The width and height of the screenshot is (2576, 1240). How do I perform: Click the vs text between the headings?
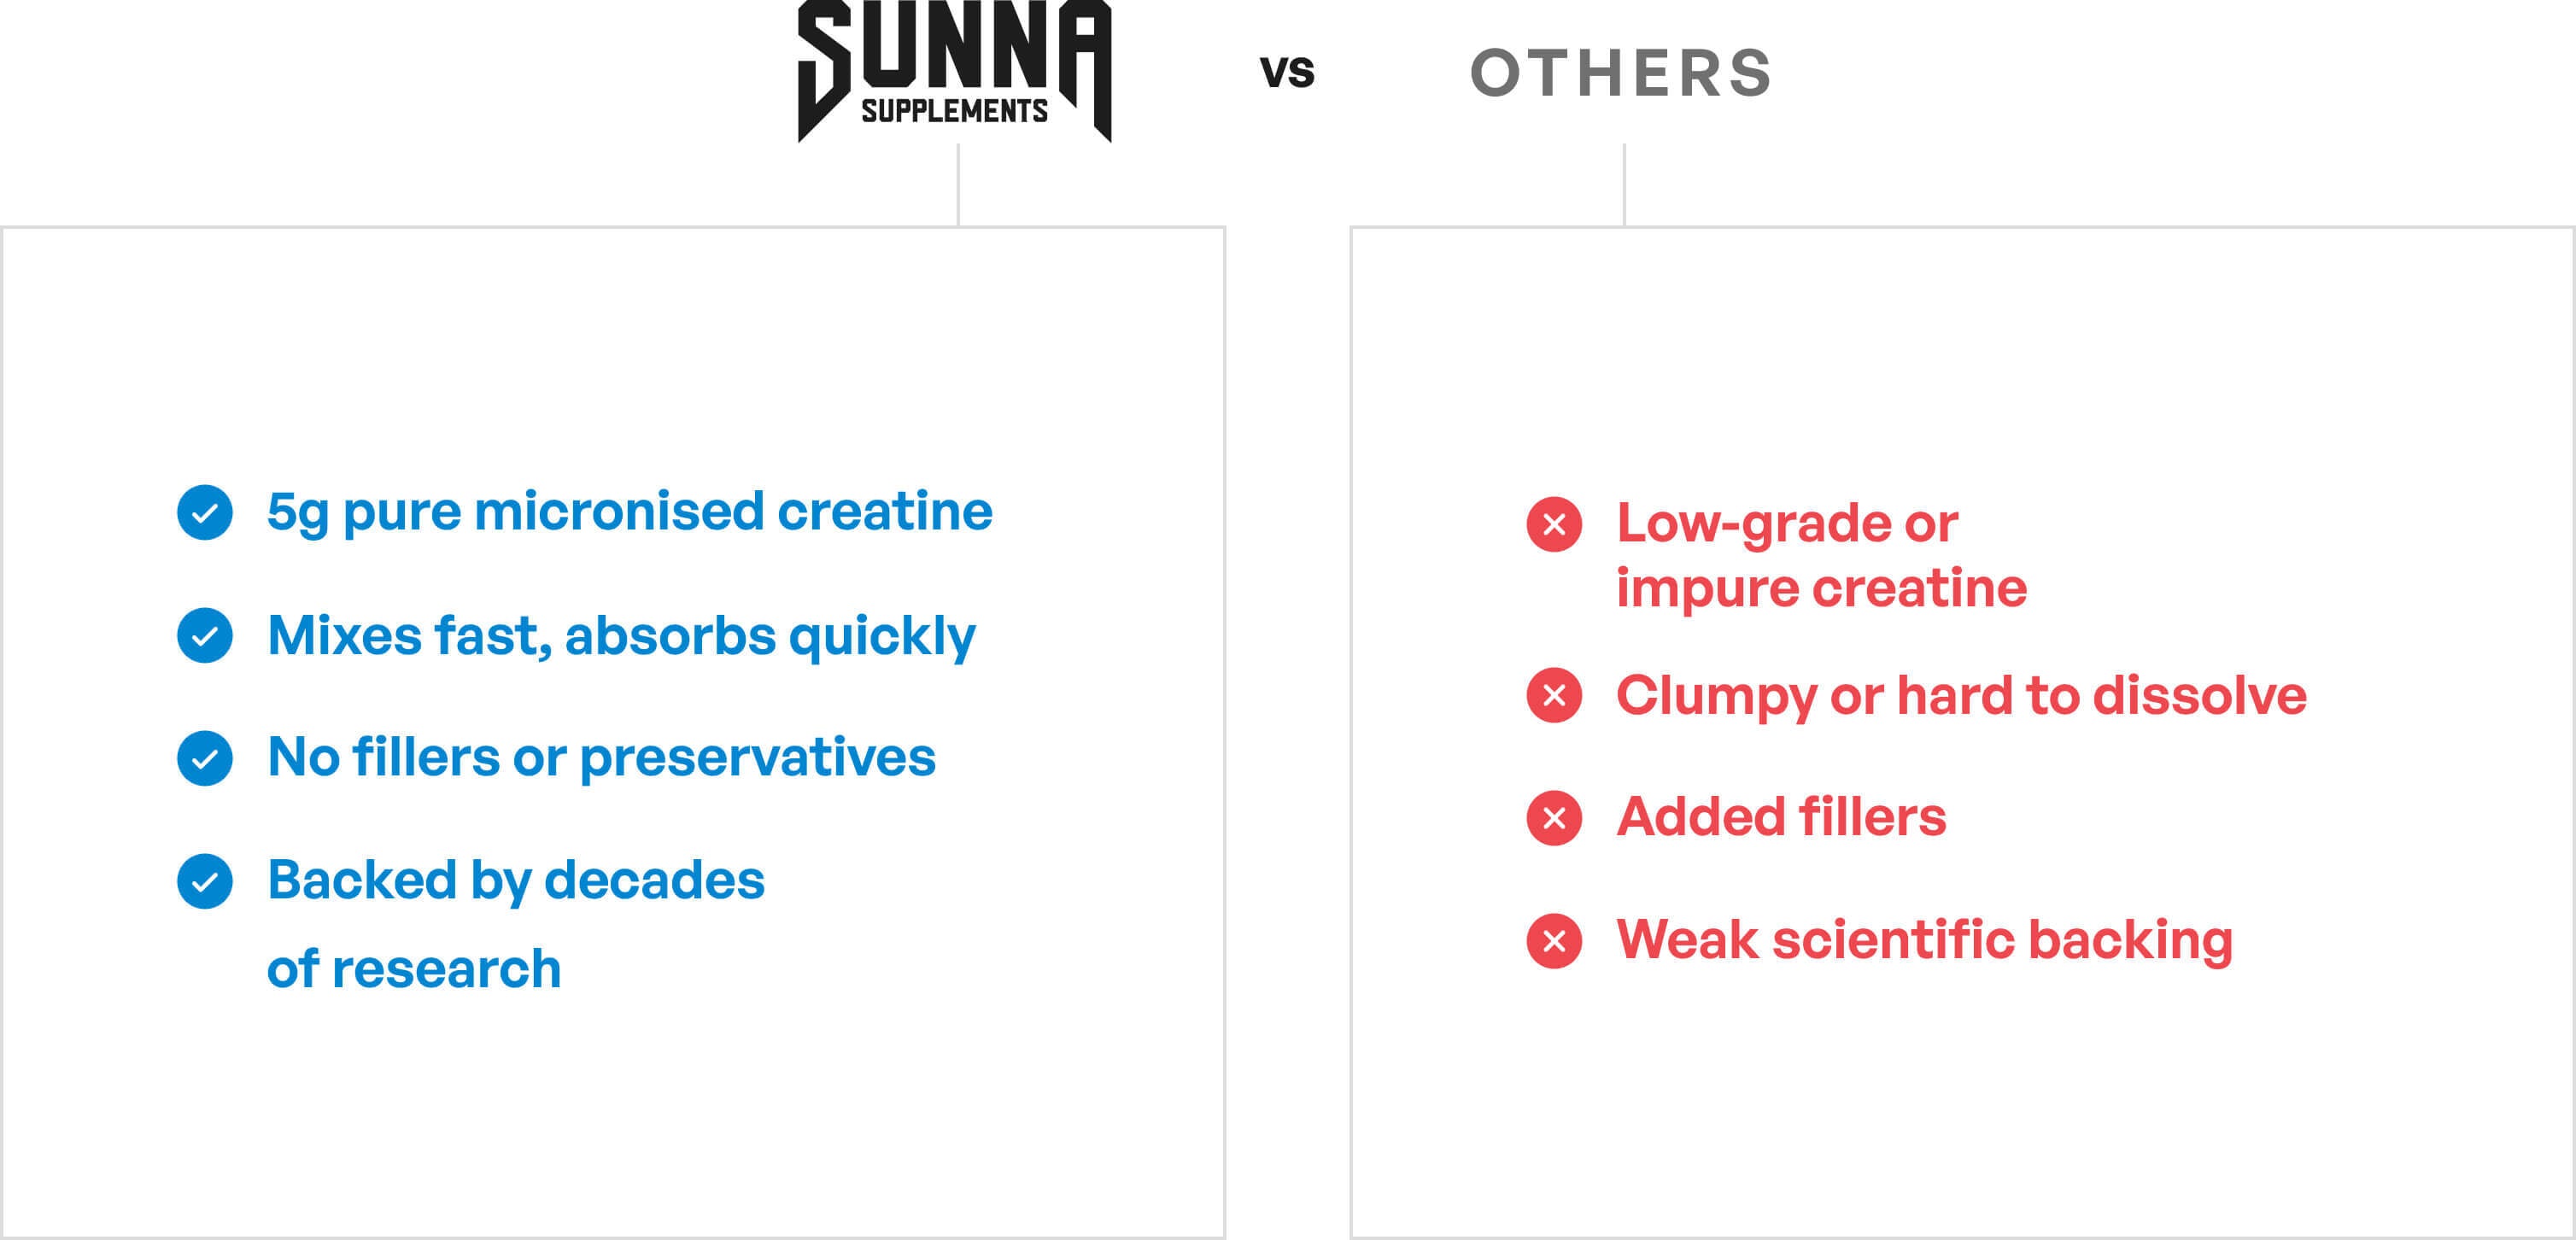(1287, 72)
